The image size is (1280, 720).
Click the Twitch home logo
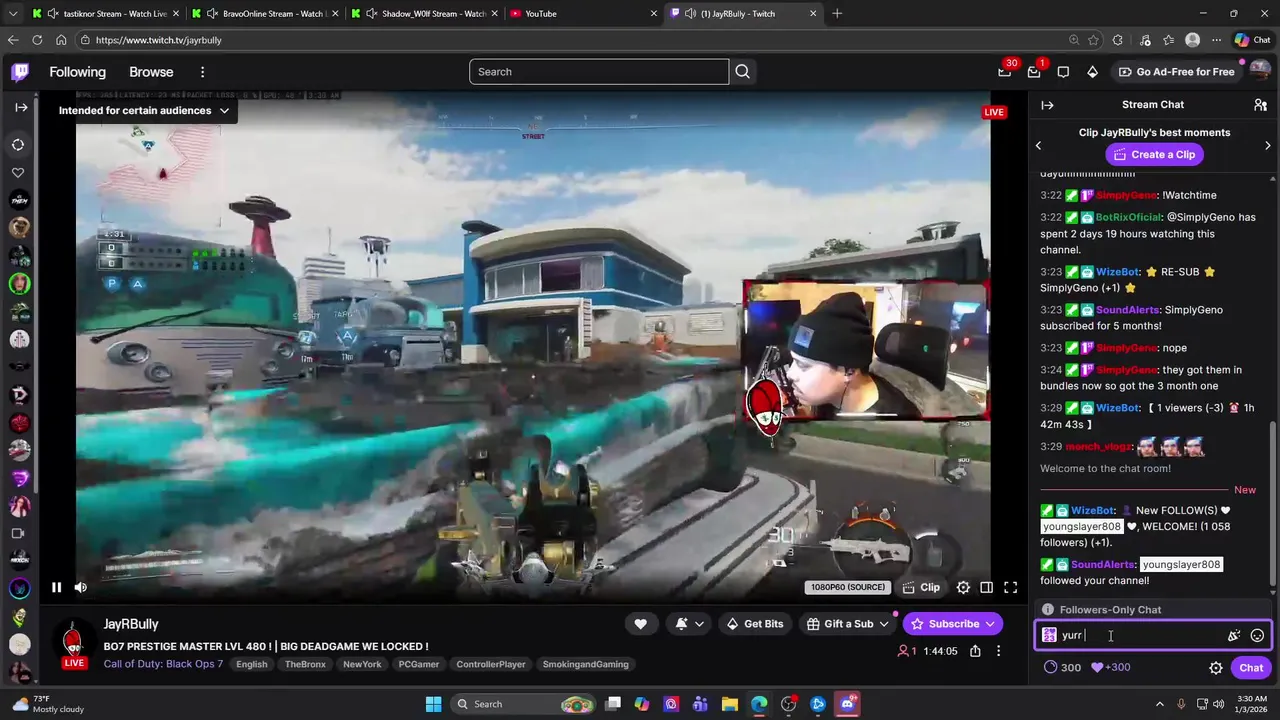[x=20, y=72]
